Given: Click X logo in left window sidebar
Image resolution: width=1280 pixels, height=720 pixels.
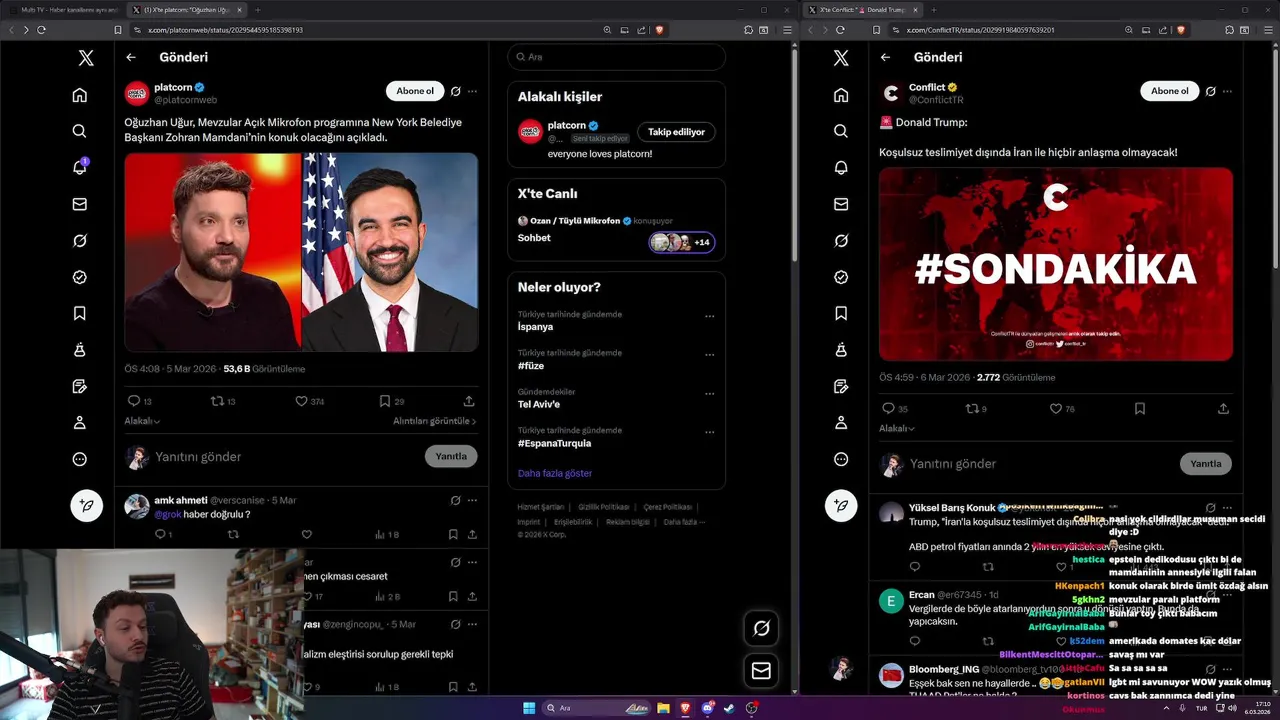Looking at the screenshot, I should pyautogui.click(x=86, y=58).
